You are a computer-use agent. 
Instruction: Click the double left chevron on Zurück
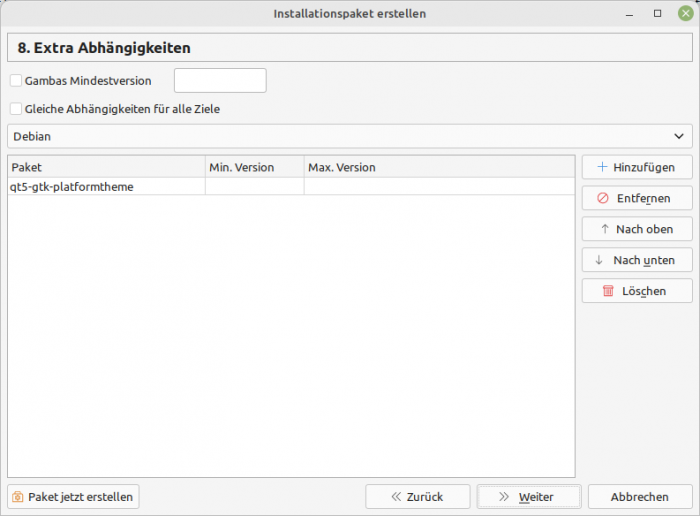pos(397,497)
